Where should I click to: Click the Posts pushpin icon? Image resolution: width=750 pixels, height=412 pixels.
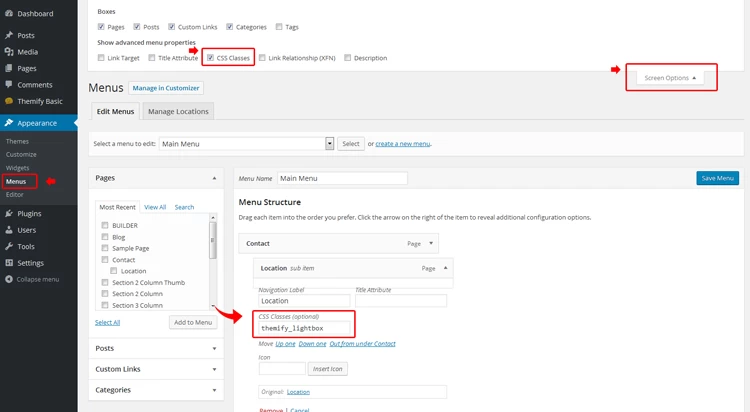pyautogui.click(x=9, y=35)
